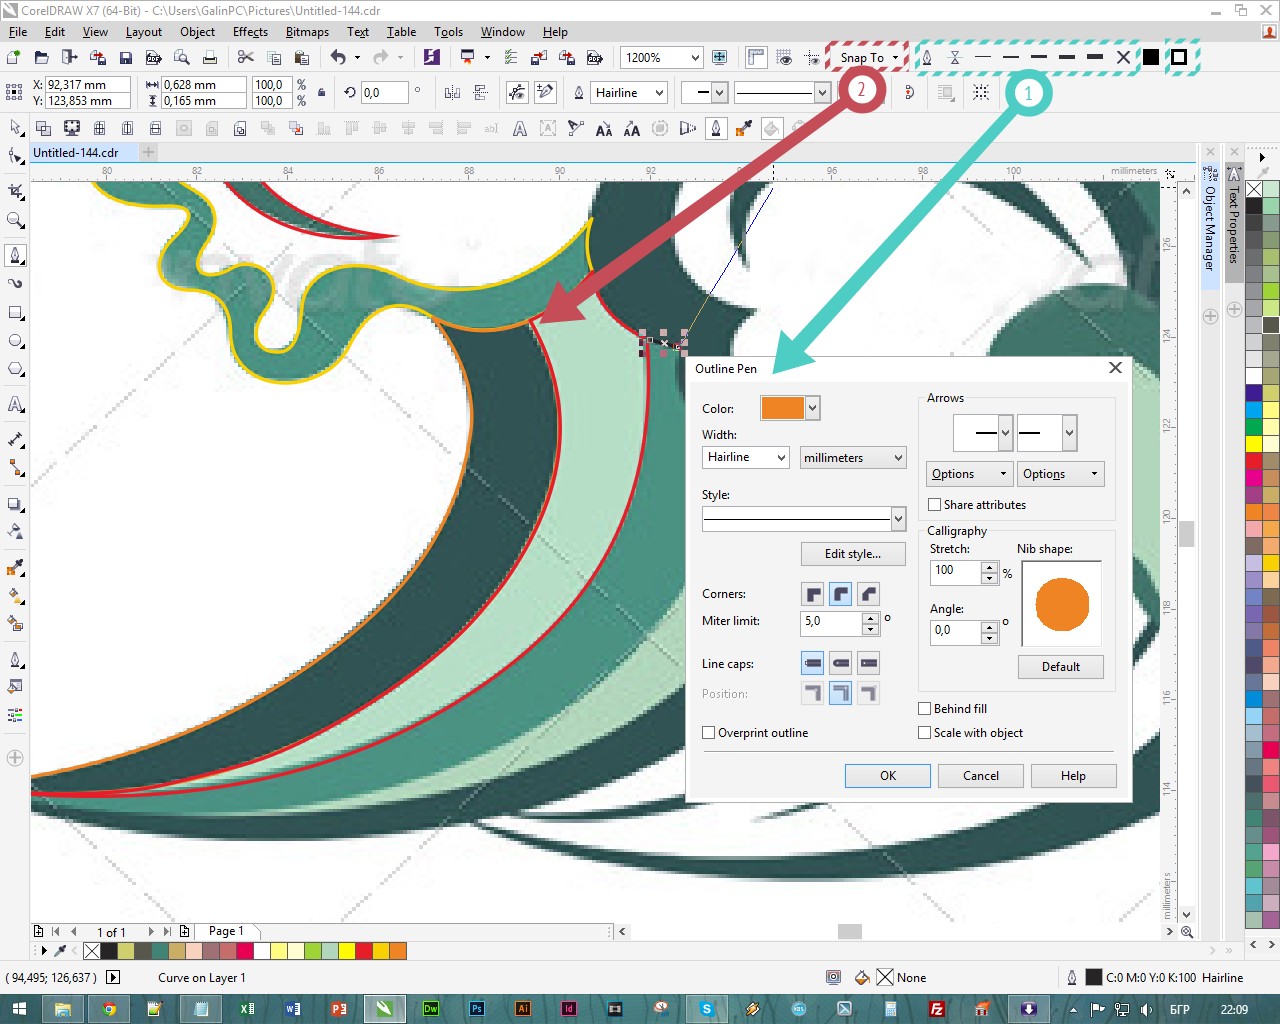
Task: Enable Share attributes checkbox
Action: tap(935, 505)
